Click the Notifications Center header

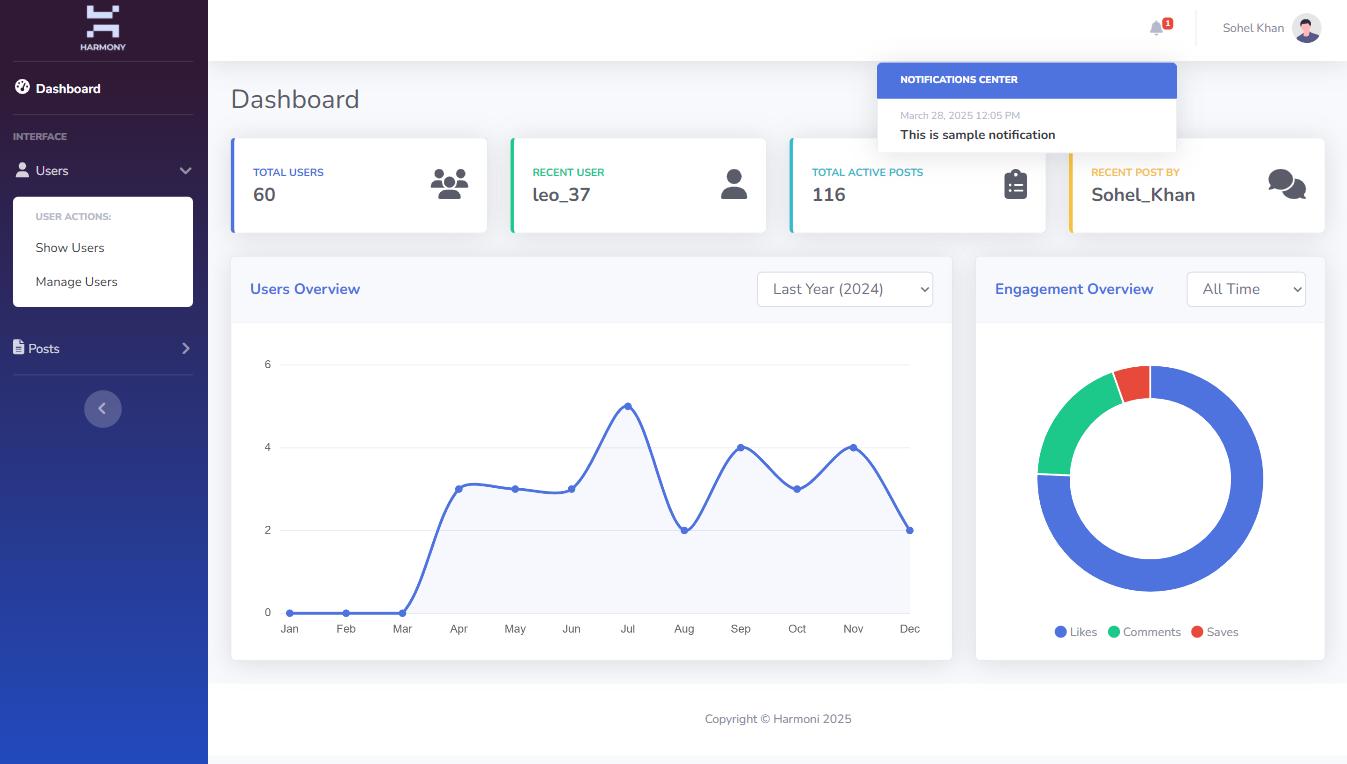[x=1027, y=80]
